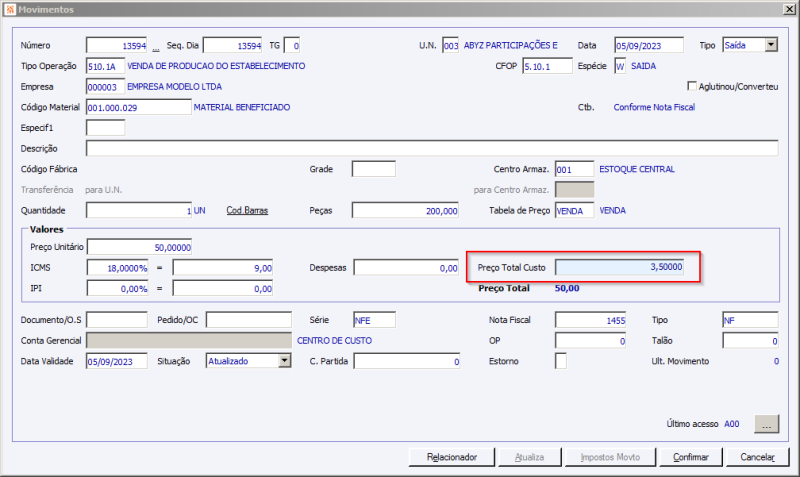The image size is (800, 477).
Task: Click the EMPRESA MODELO LTDA text
Action: [174, 87]
